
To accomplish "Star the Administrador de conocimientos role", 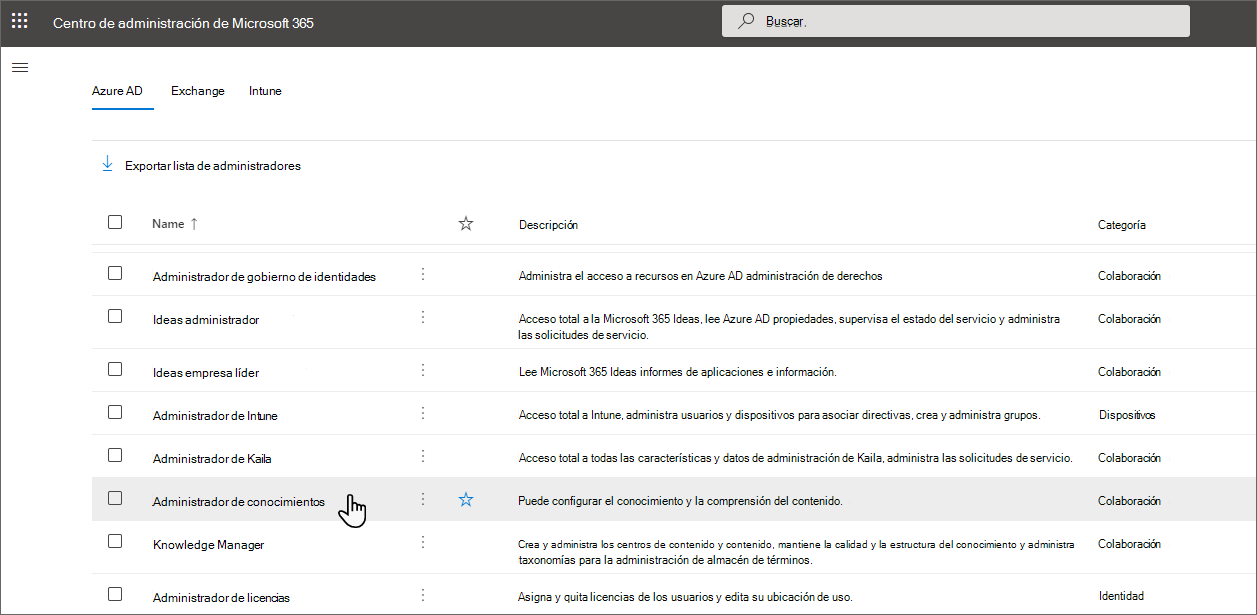I will click(465, 499).
